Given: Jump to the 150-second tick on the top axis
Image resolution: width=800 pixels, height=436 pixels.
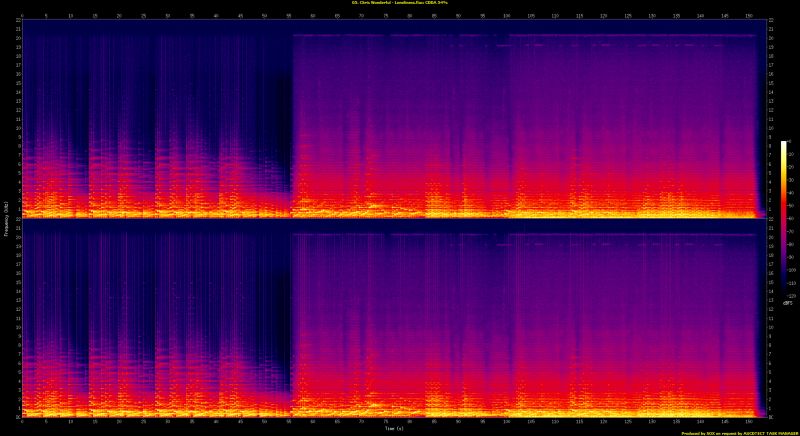Looking at the screenshot, I should point(749,16).
